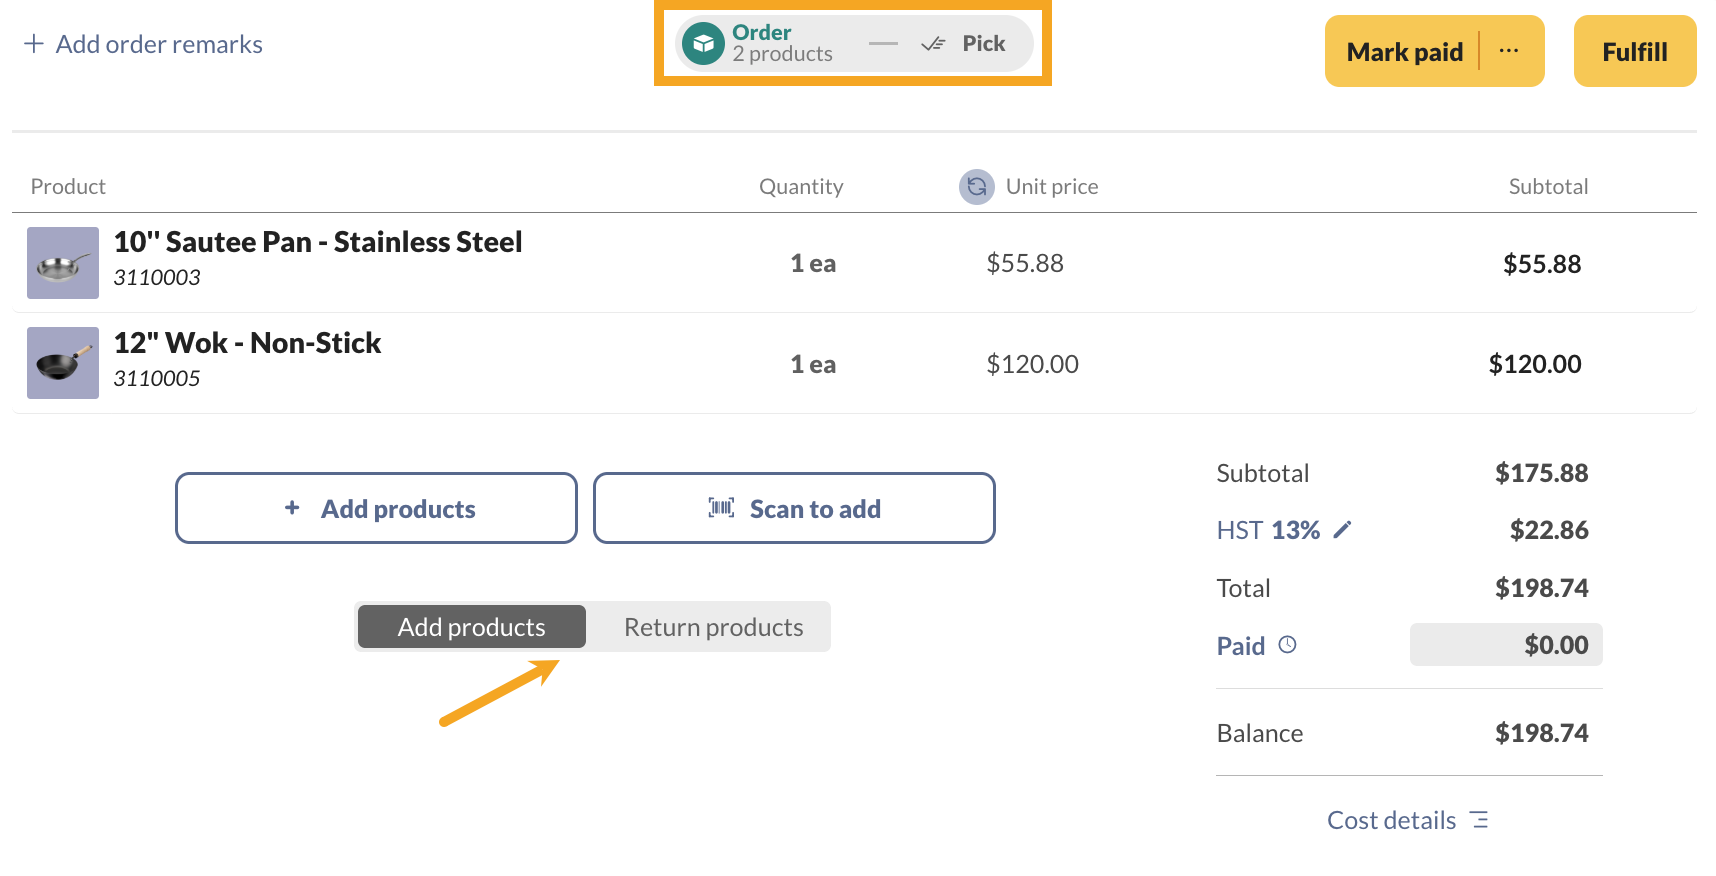Click the Pick step checkmark icon
1716x876 pixels.
point(932,44)
